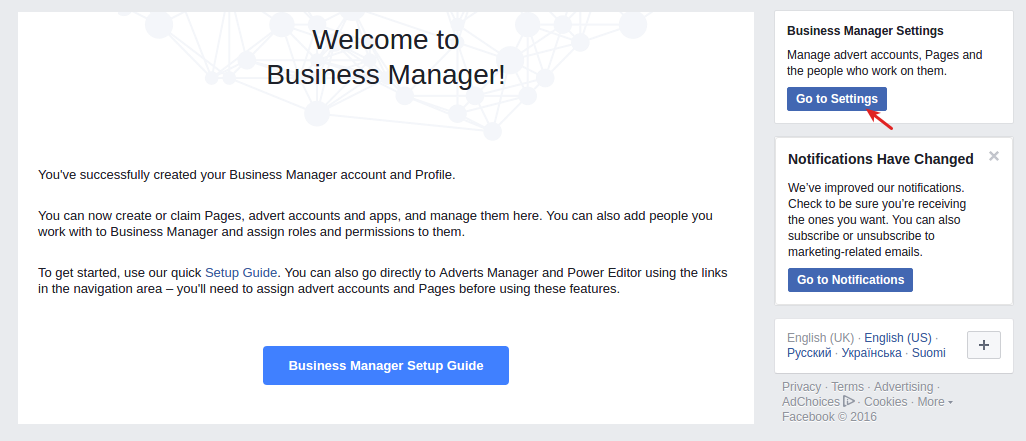The width and height of the screenshot is (1026, 441).
Task: Click the Notifications Have Changed heading
Action: click(x=881, y=159)
